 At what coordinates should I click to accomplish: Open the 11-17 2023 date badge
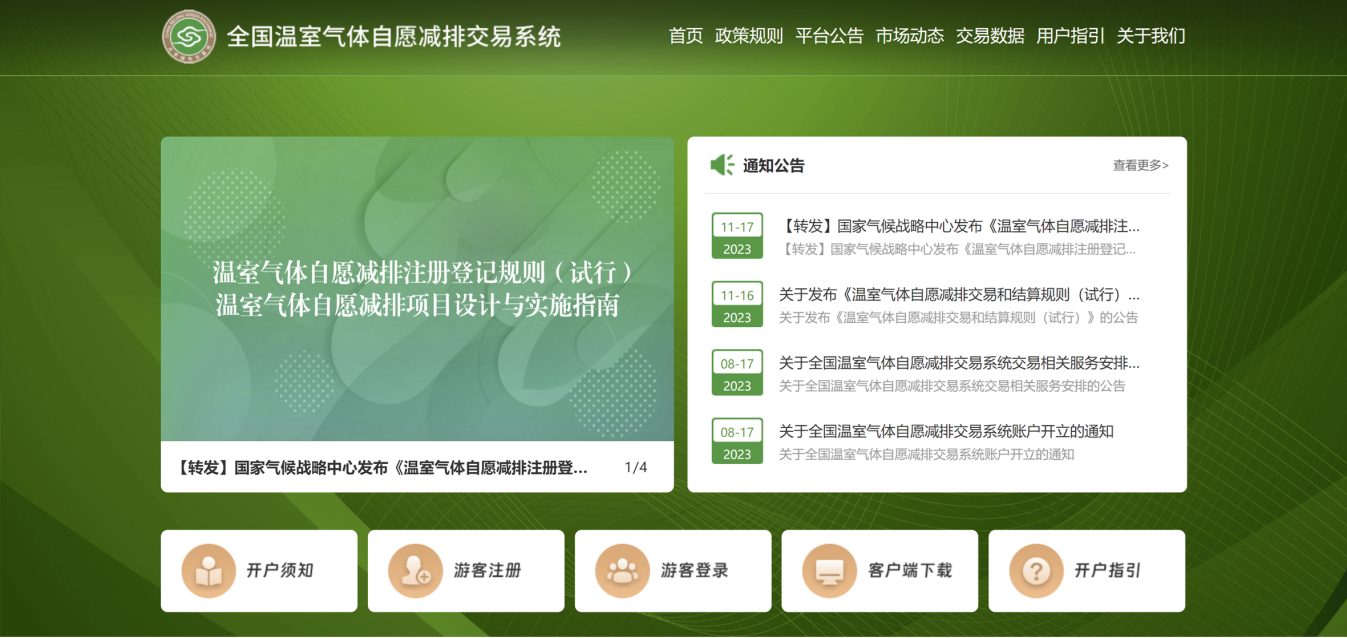[x=737, y=237]
